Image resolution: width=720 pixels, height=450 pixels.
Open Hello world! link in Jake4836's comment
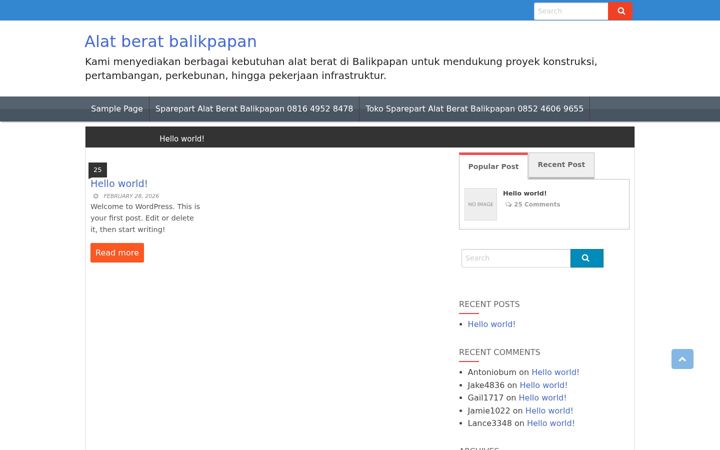pos(543,385)
